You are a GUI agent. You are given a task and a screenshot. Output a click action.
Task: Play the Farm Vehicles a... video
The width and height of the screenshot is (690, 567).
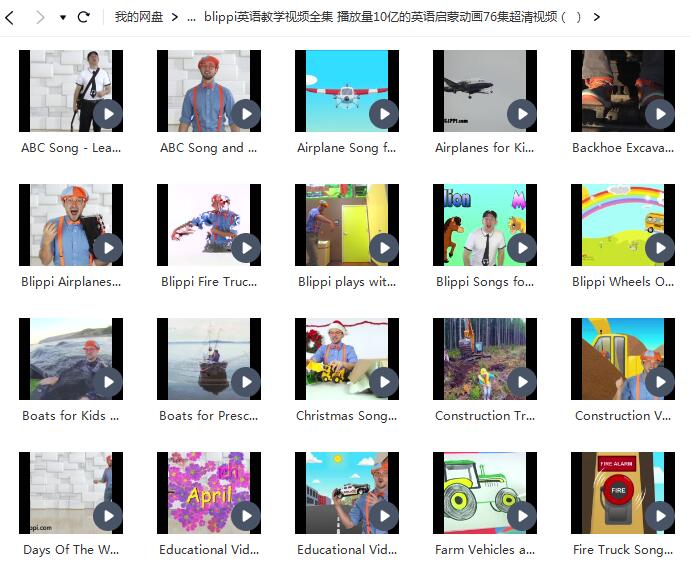tap(522, 516)
